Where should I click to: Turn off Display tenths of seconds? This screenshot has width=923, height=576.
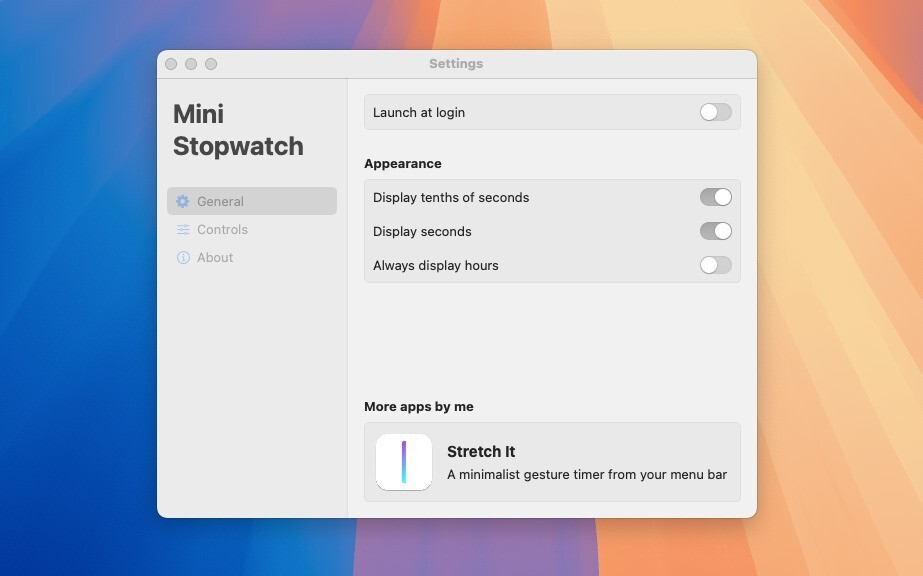pyautogui.click(x=715, y=197)
